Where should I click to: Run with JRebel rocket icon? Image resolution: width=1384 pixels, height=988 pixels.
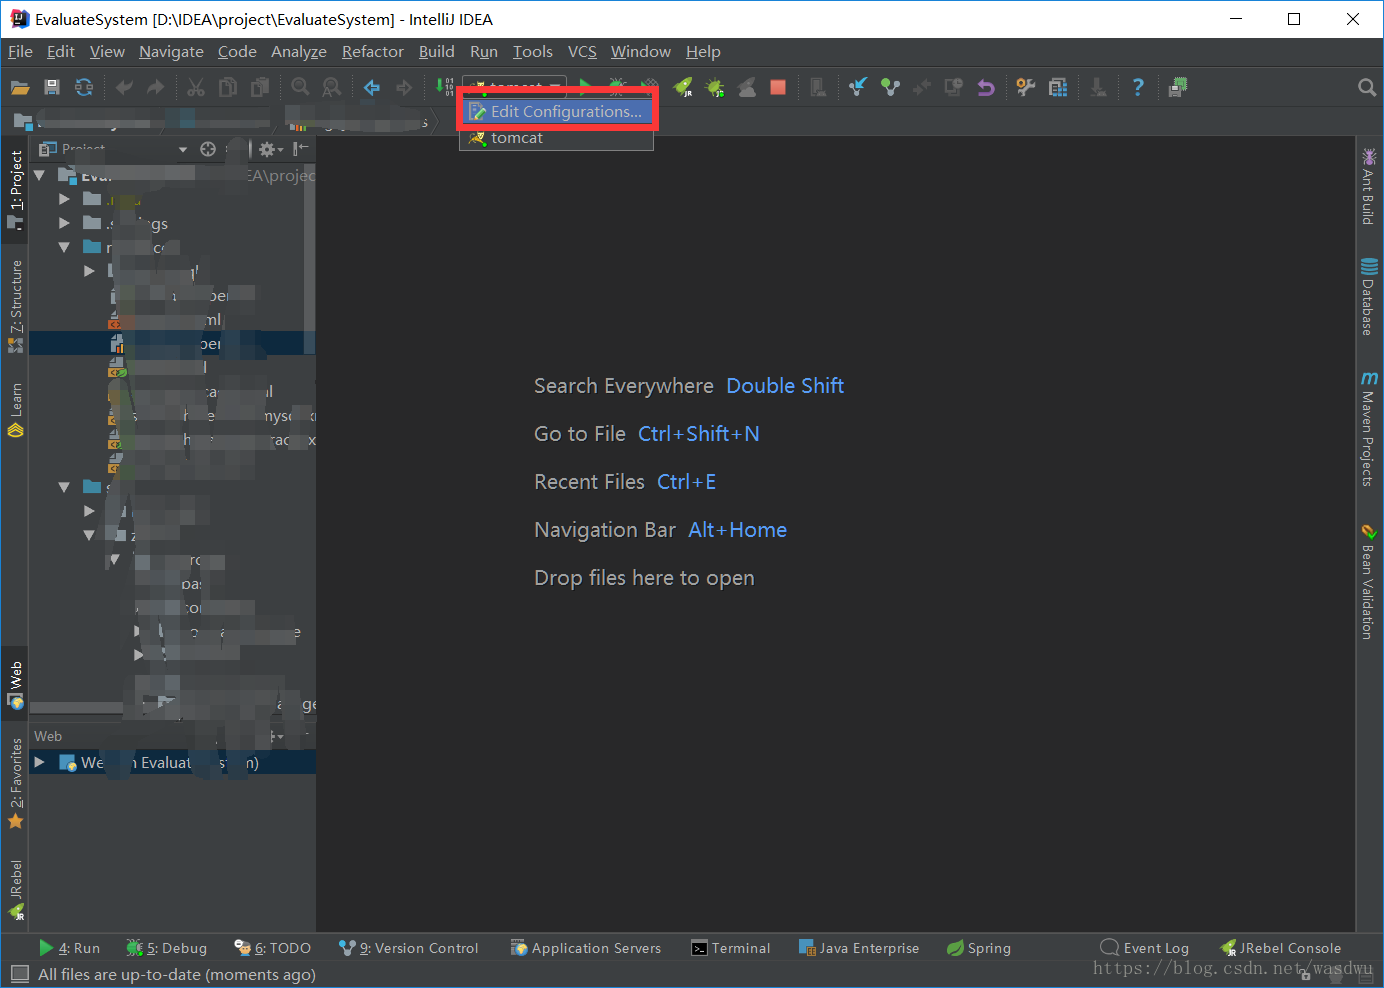[x=683, y=88]
